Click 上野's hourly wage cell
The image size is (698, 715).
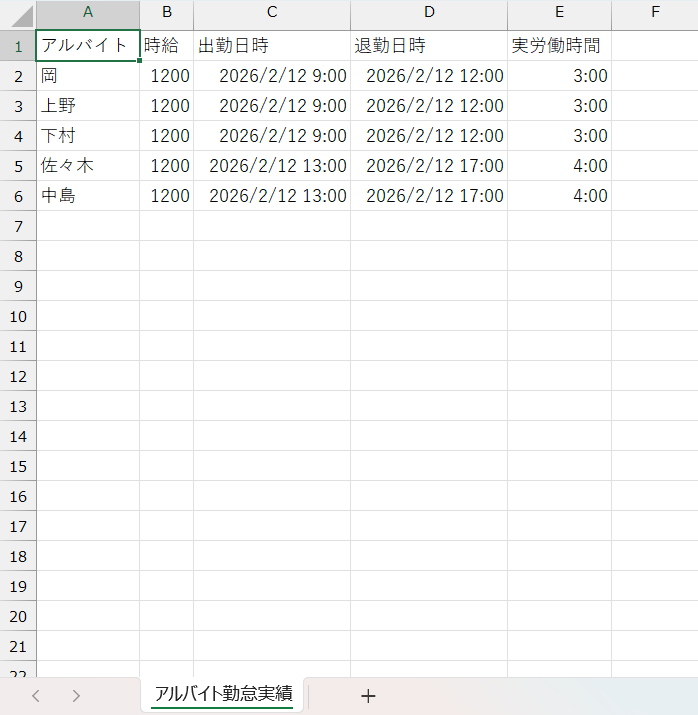166,106
